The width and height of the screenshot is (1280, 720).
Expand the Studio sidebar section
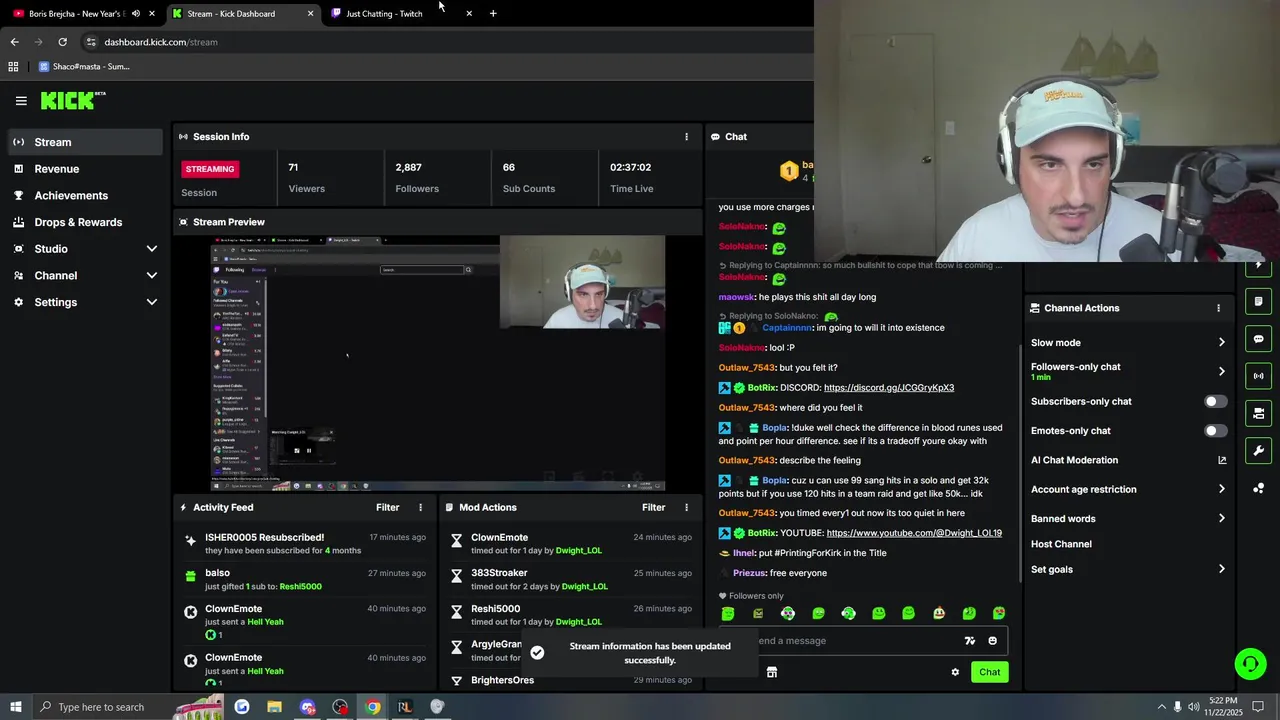(84, 249)
